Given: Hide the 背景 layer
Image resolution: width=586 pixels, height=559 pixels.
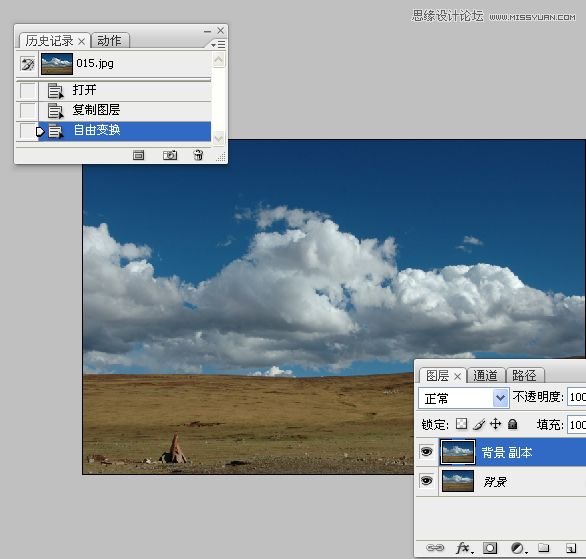Looking at the screenshot, I should tap(426, 480).
